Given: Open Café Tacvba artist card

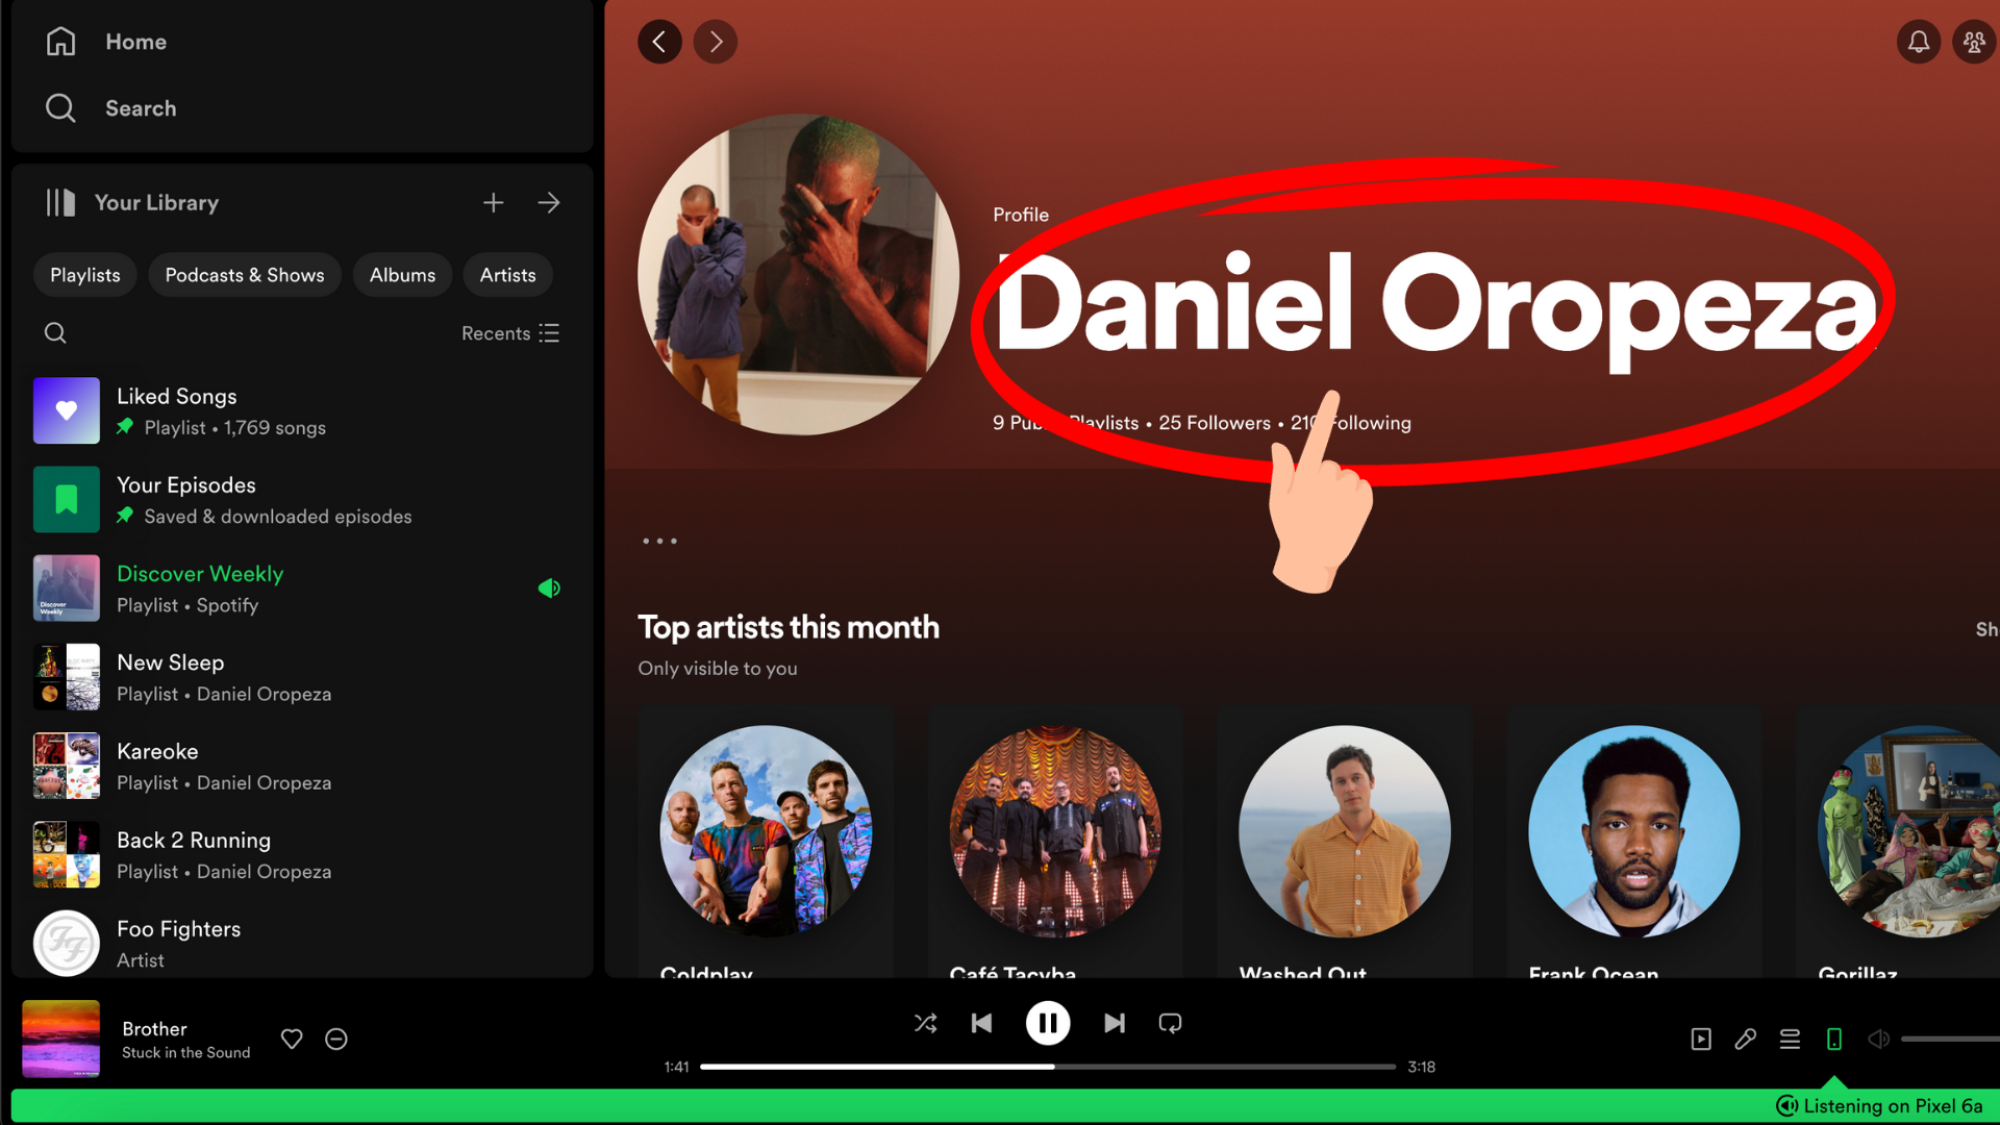Looking at the screenshot, I should [x=1055, y=842].
